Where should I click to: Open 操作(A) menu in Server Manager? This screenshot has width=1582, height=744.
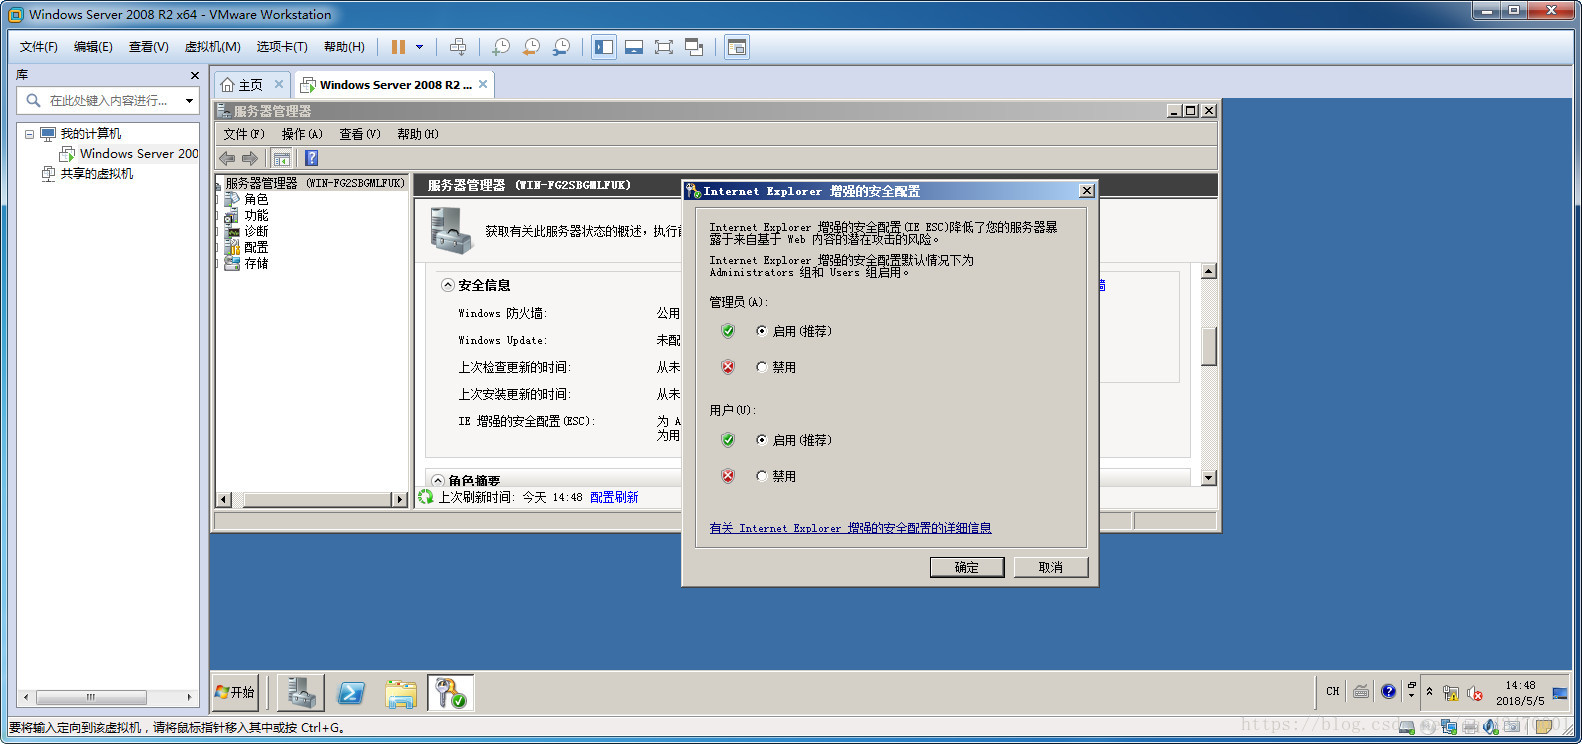tap(302, 134)
